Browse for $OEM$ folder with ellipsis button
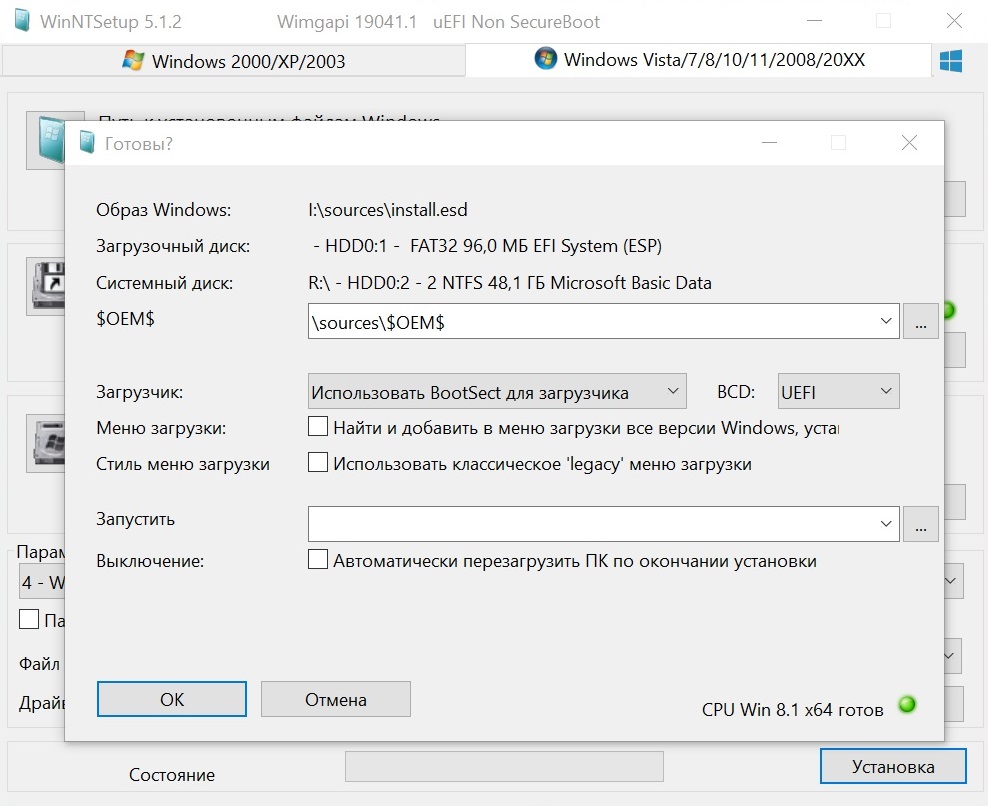988x806 pixels. tap(921, 322)
